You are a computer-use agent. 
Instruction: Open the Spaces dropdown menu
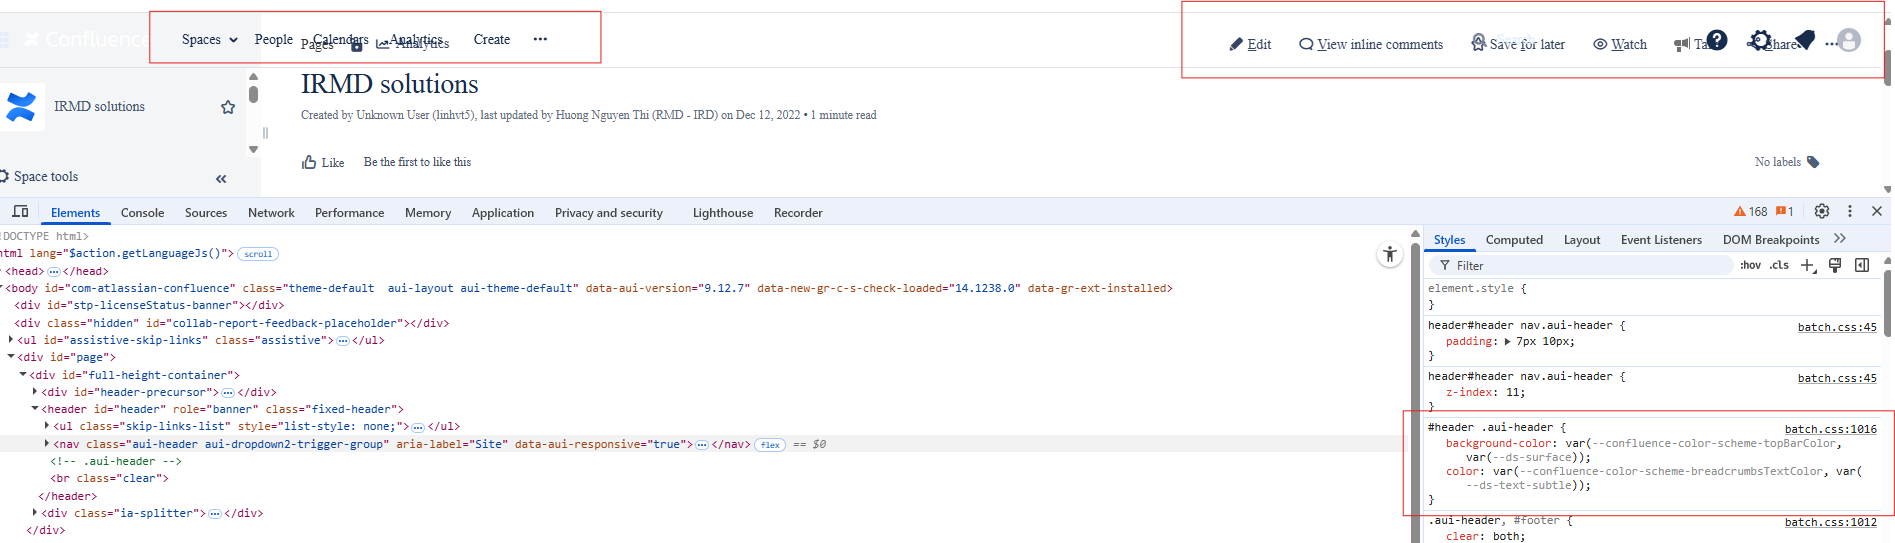(x=210, y=39)
